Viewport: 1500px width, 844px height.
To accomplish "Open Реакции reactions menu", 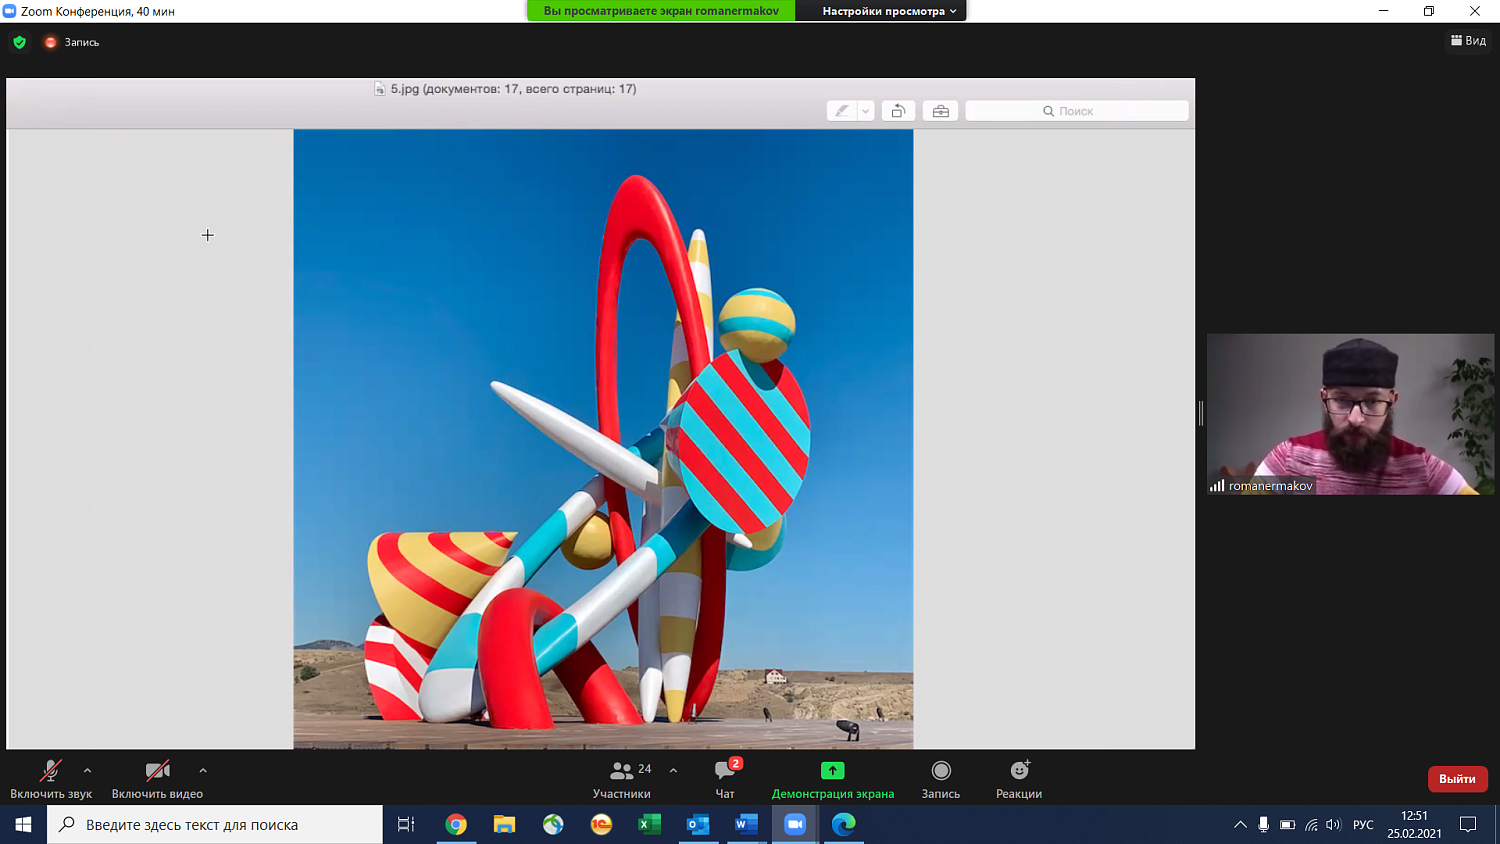I will pos(1019,779).
